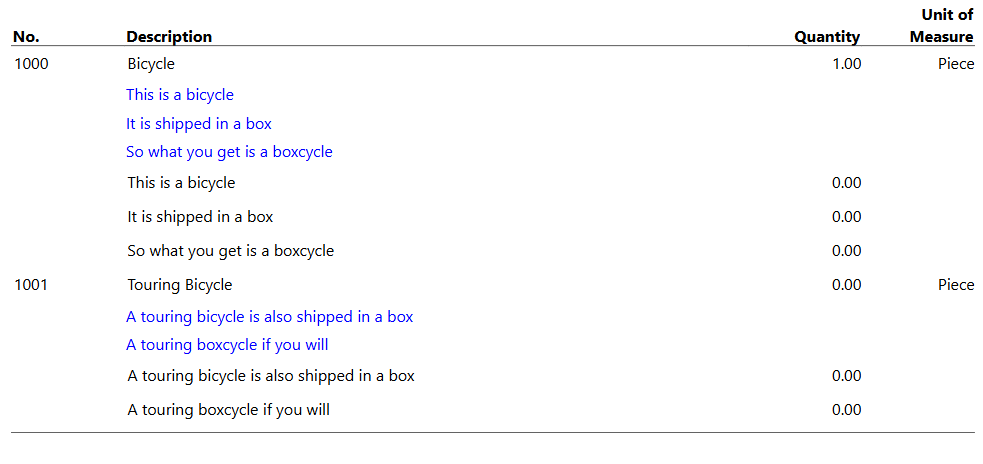Select item number 1000
Screen dimensions: 983x464
coord(31,64)
